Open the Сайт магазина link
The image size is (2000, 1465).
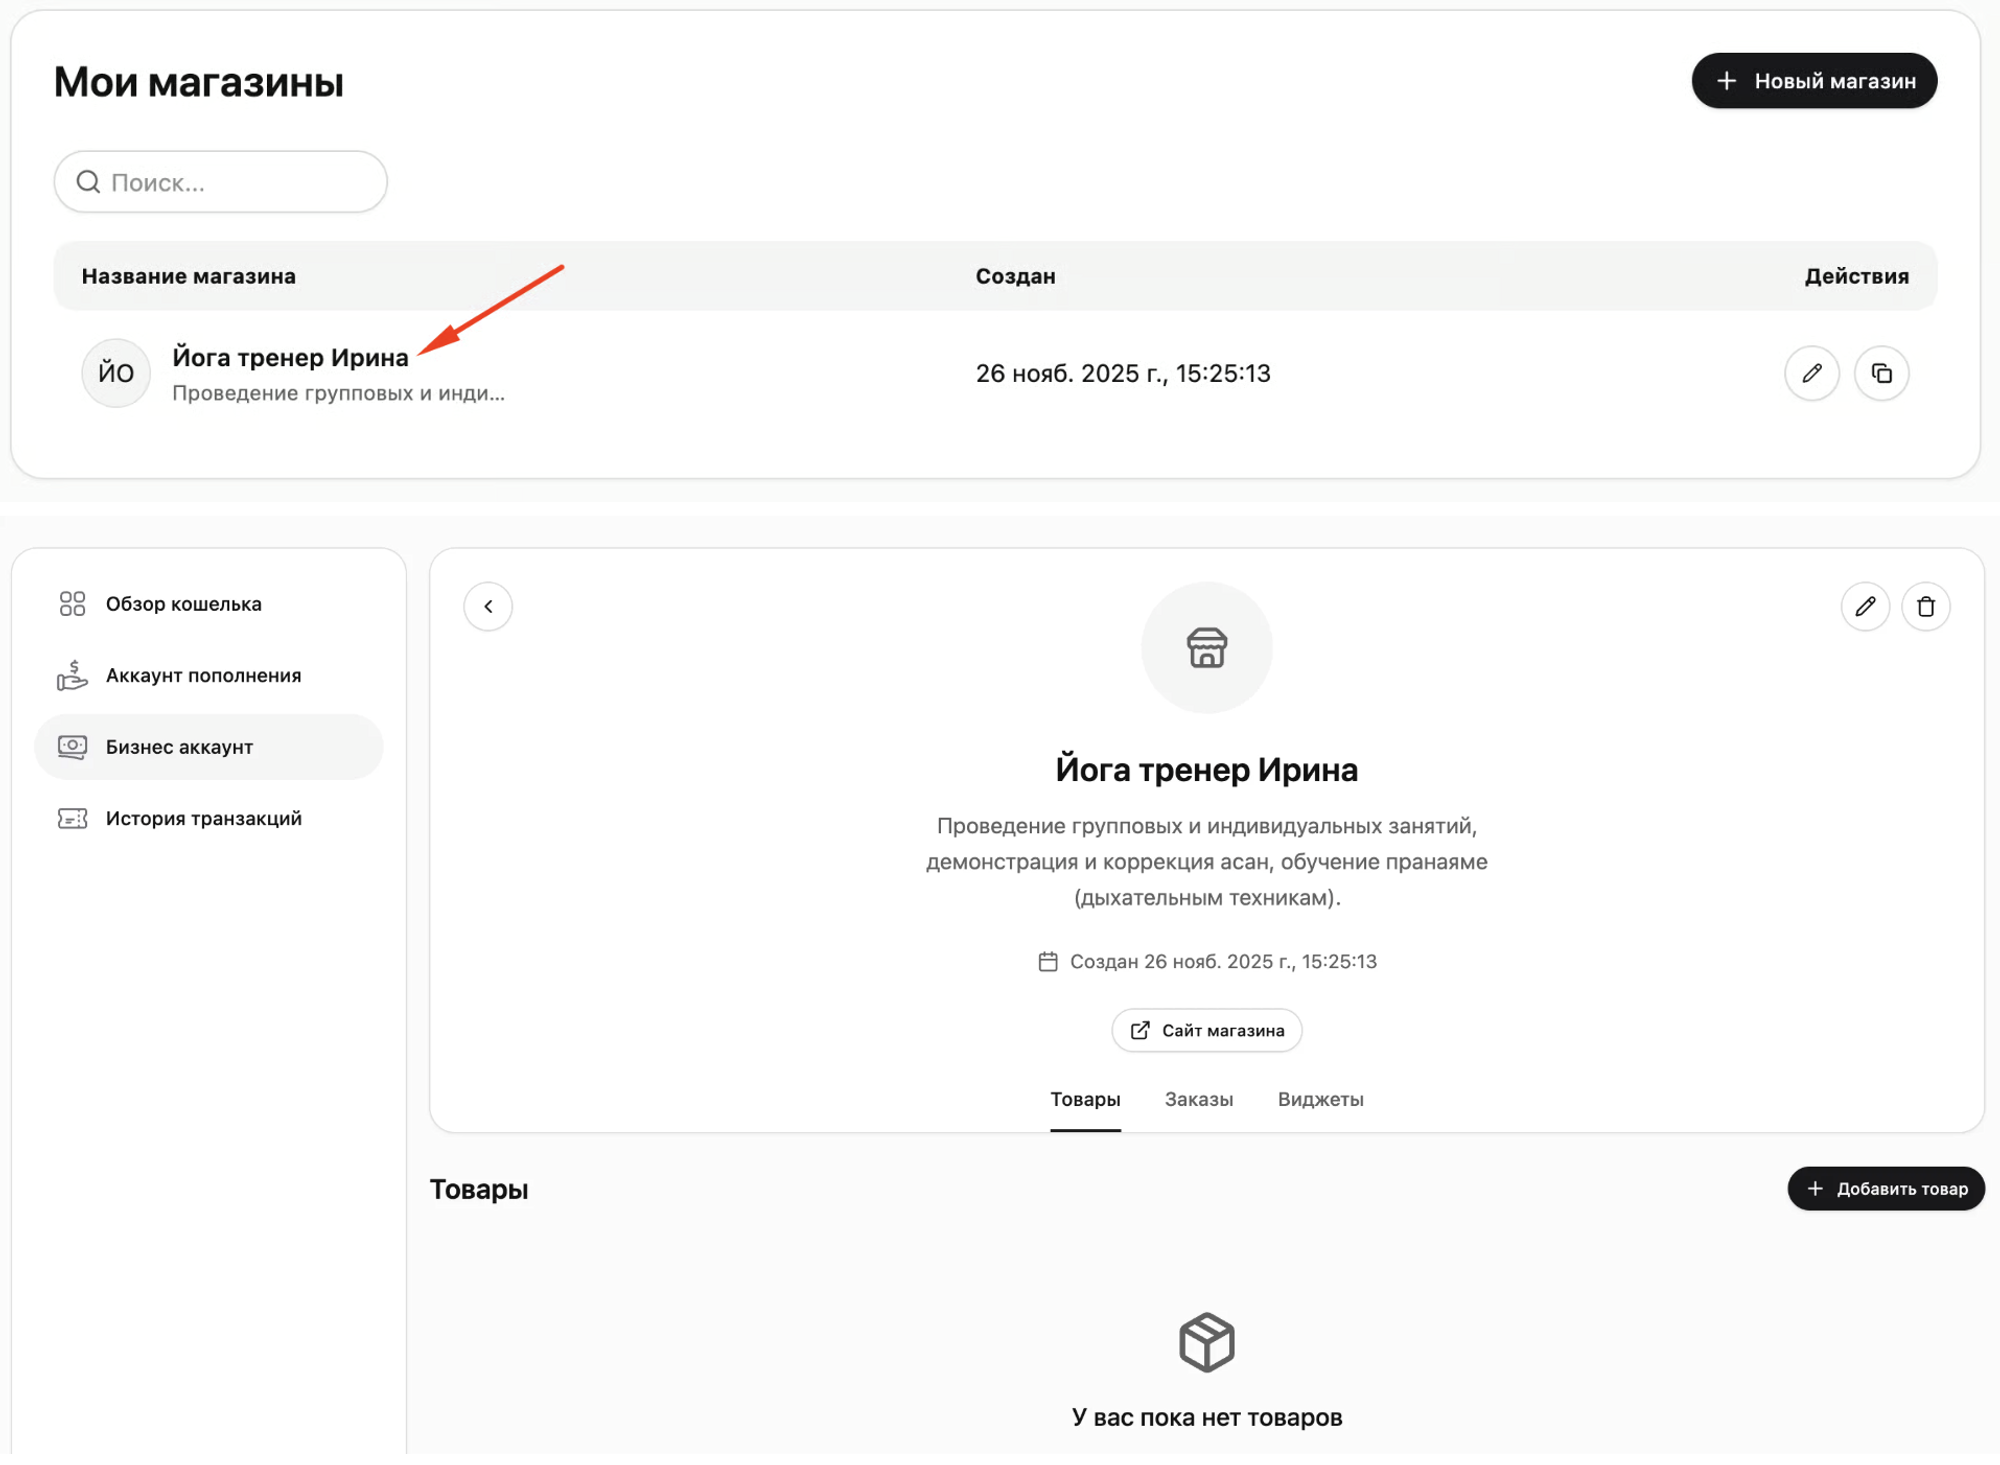coord(1206,1030)
